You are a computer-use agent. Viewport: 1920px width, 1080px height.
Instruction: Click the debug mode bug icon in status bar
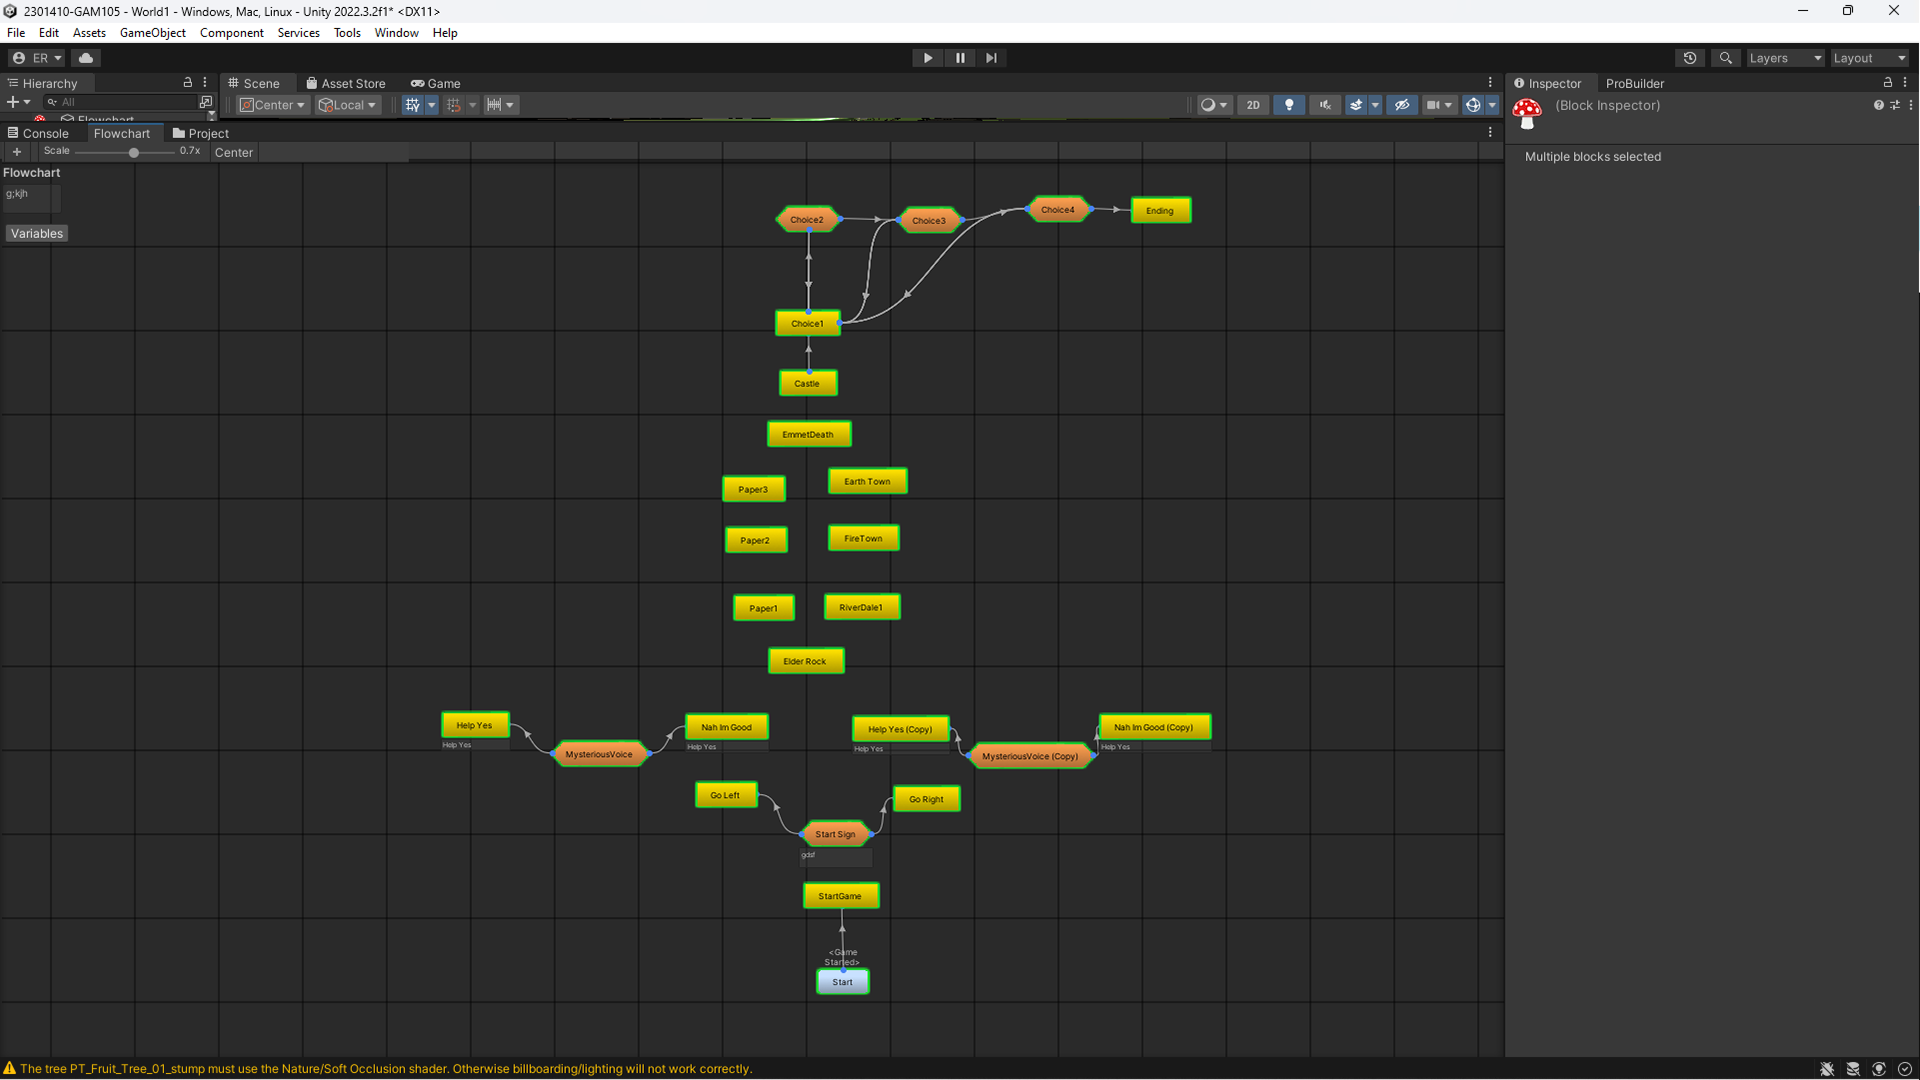coord(1827,1069)
